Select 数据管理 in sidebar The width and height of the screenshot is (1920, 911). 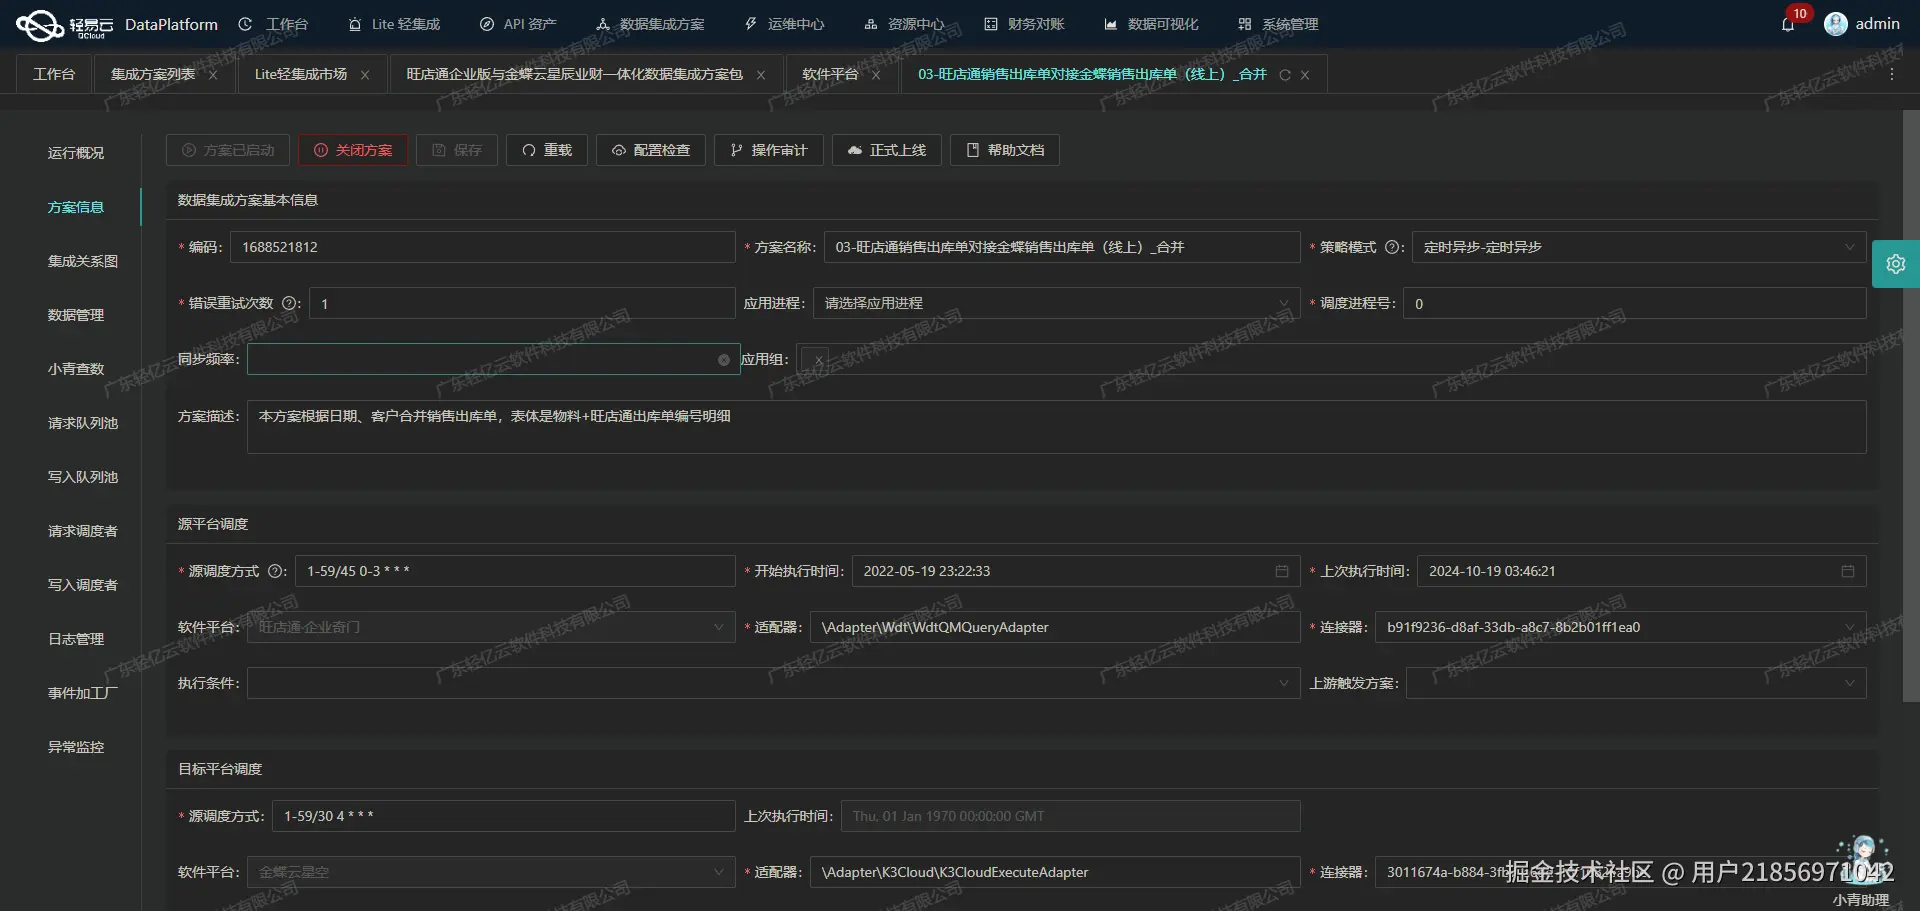76,315
